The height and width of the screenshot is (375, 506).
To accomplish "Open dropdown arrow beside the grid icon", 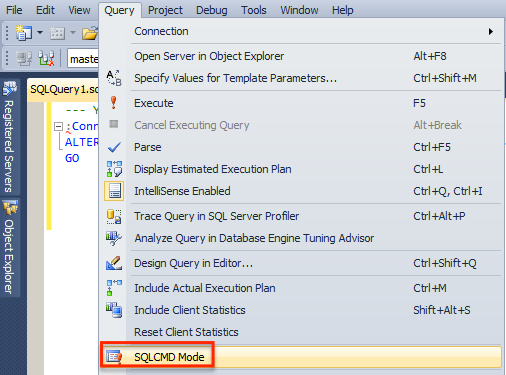I will coord(73,33).
